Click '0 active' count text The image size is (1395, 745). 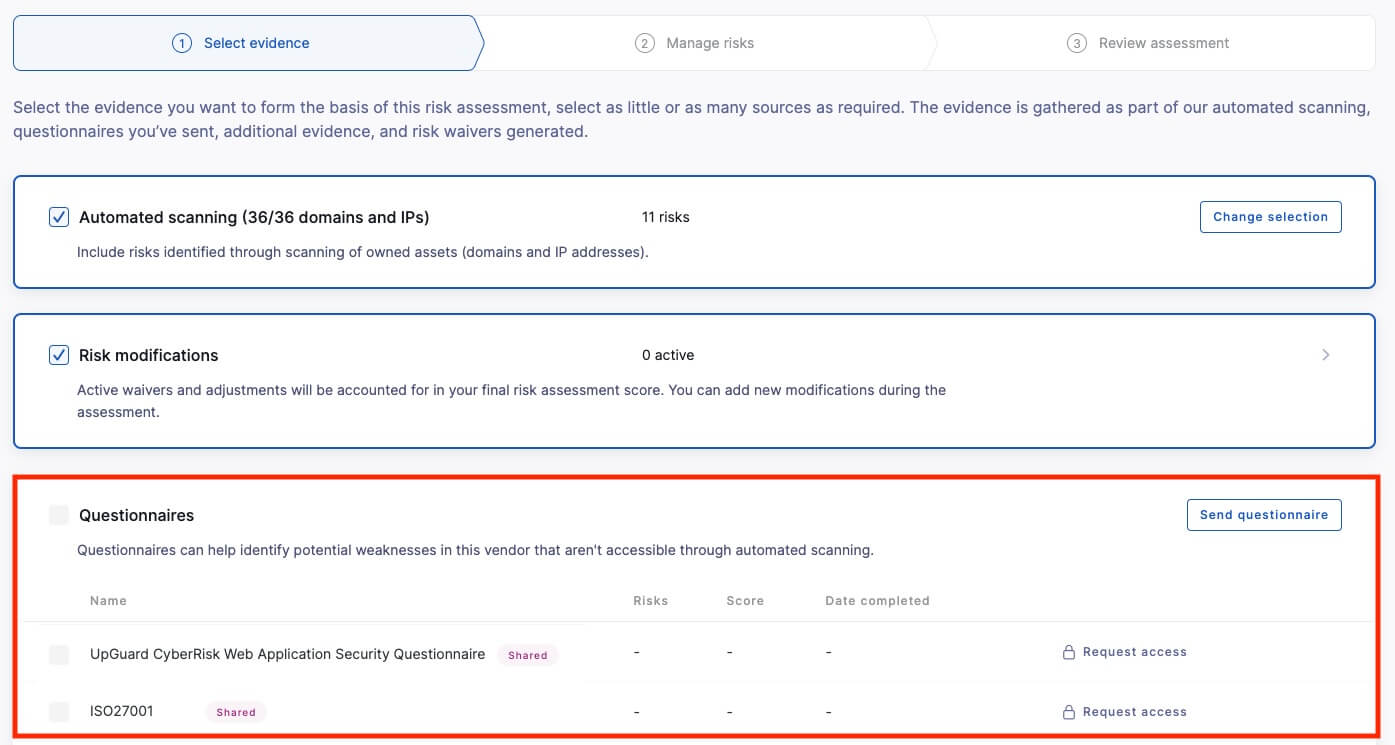coord(668,355)
